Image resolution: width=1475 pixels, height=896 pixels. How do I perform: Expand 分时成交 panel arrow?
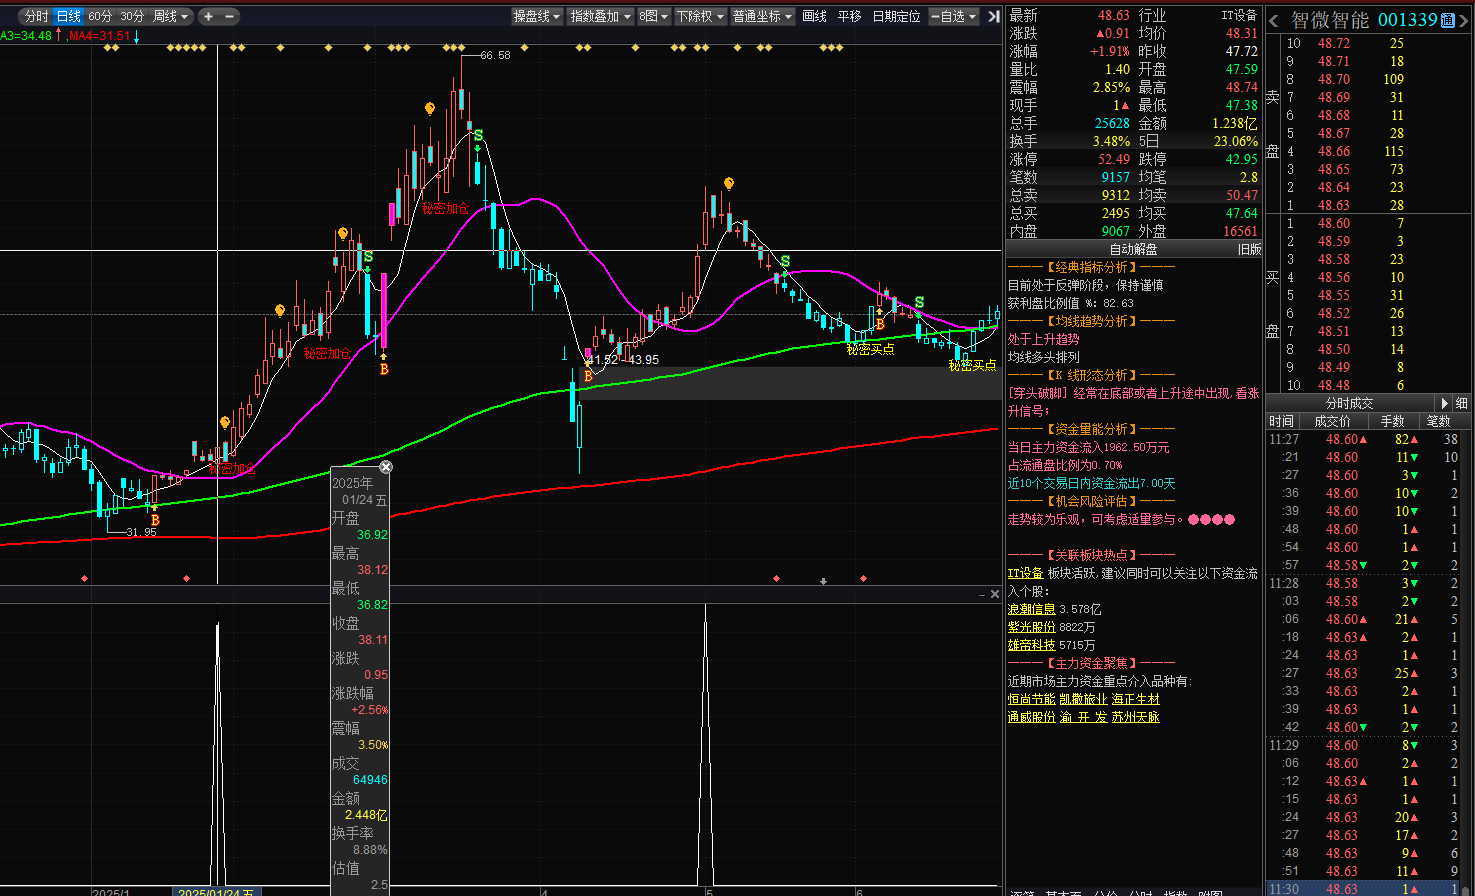coord(1443,403)
